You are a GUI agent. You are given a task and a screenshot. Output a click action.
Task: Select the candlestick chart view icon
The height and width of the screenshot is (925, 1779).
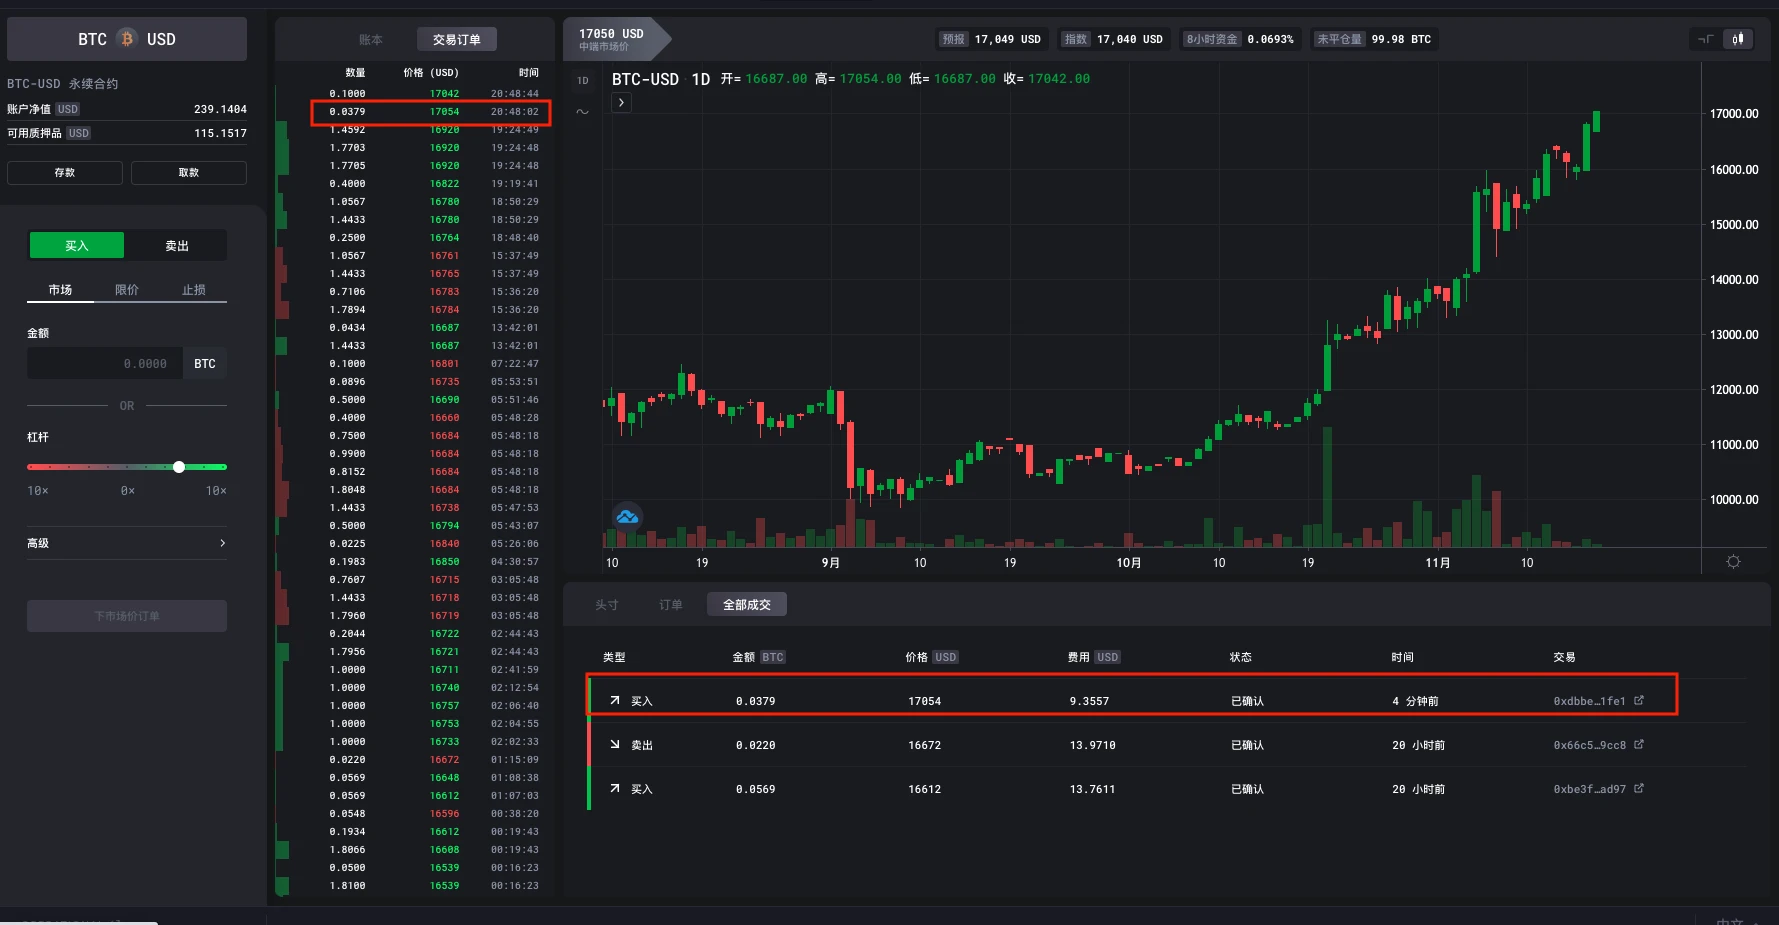point(1738,39)
